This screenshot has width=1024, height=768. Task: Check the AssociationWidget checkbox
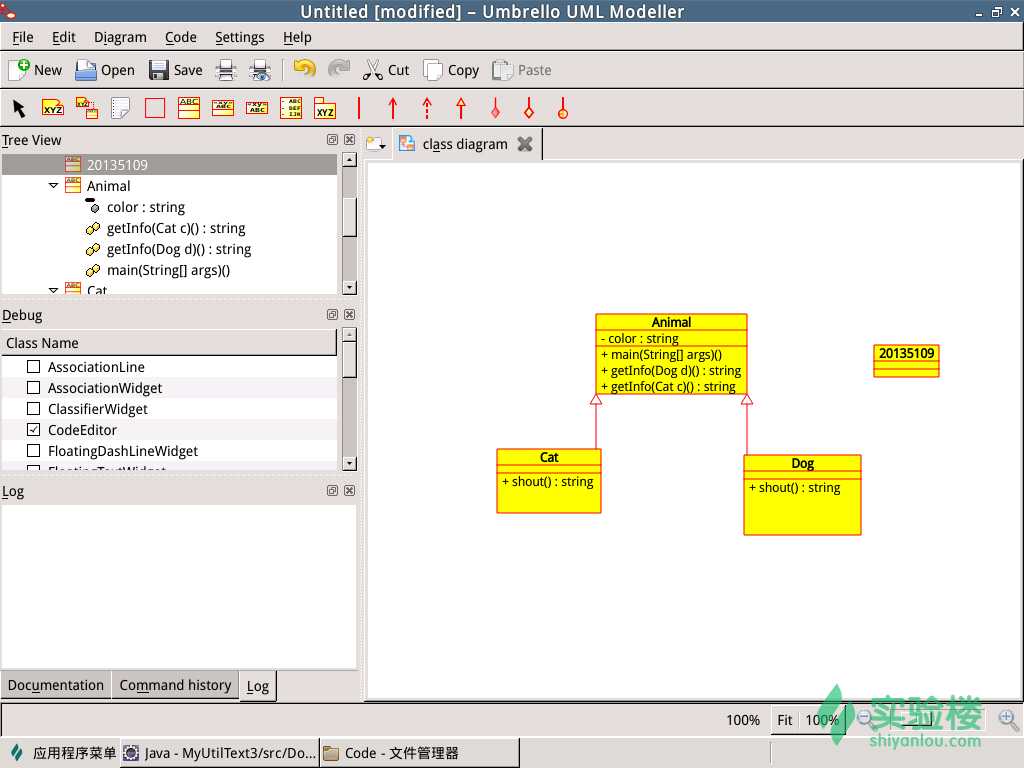33,387
